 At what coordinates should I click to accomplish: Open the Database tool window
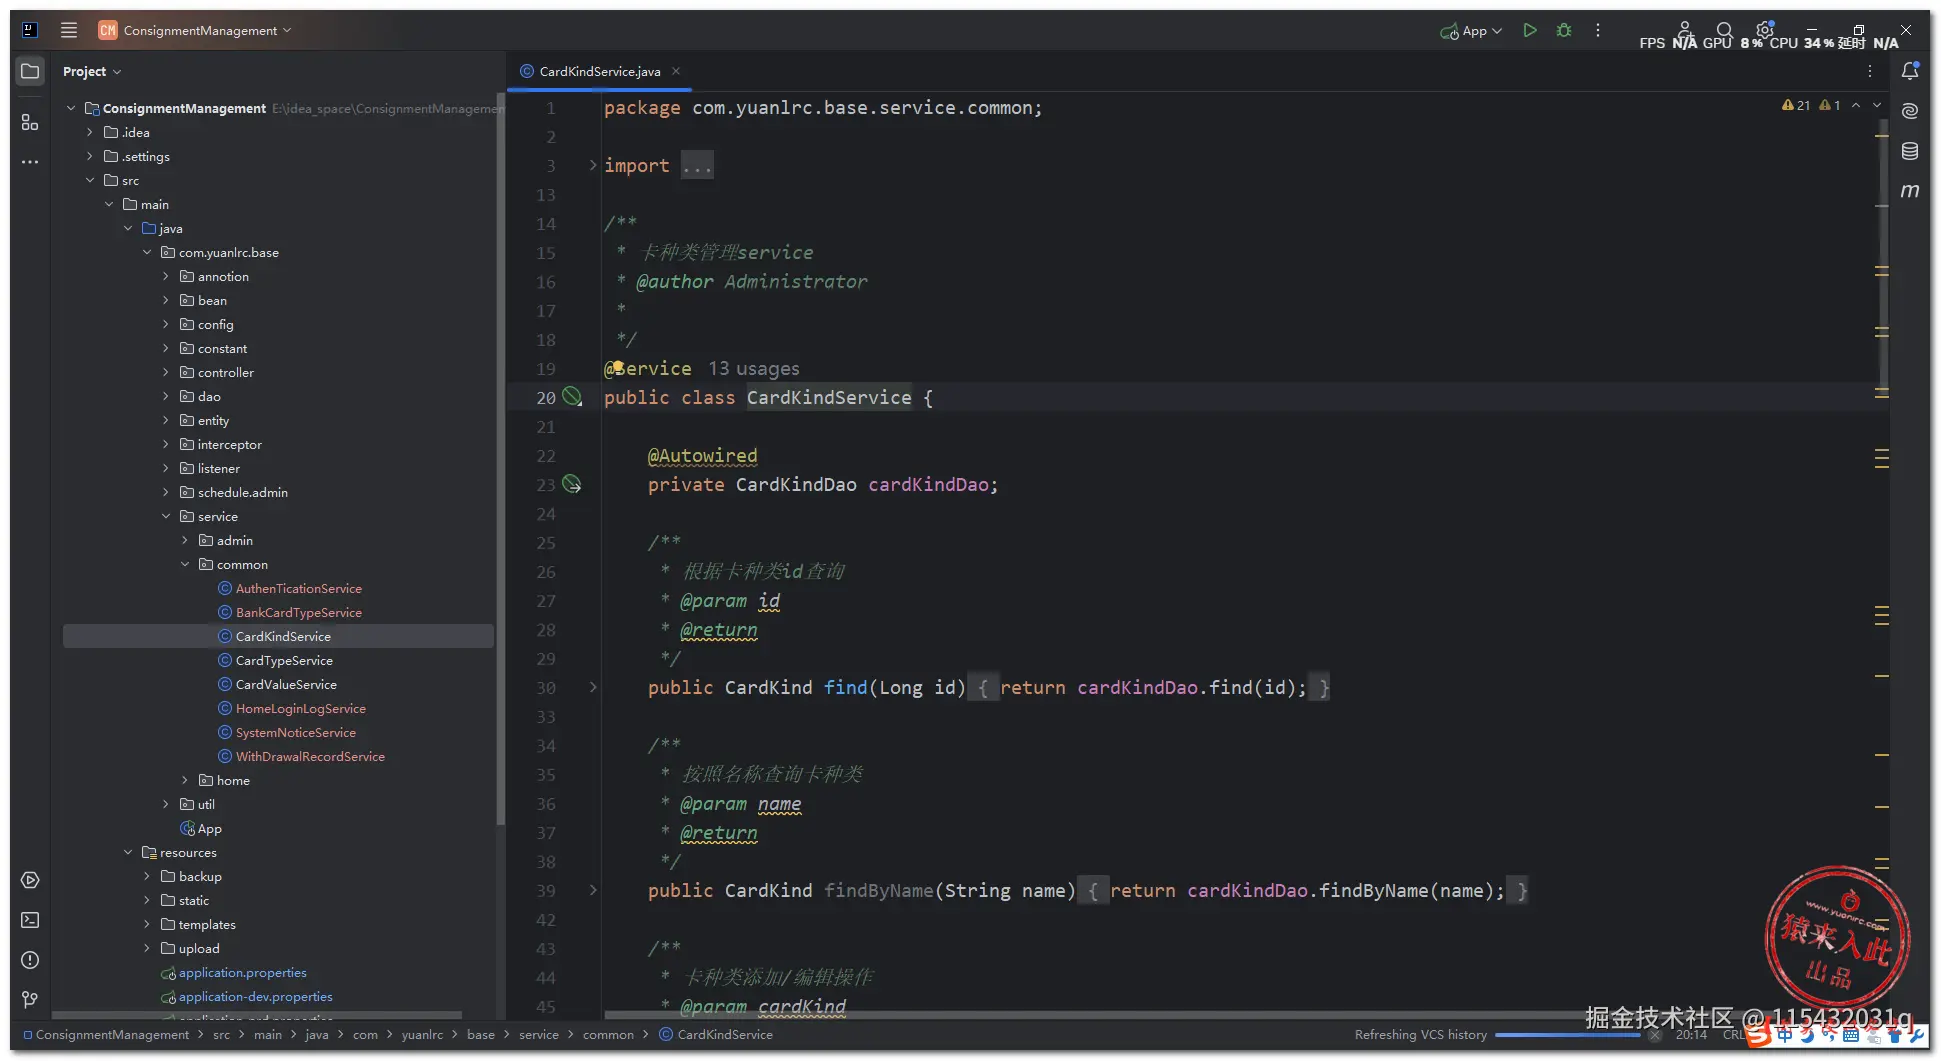(x=1909, y=151)
